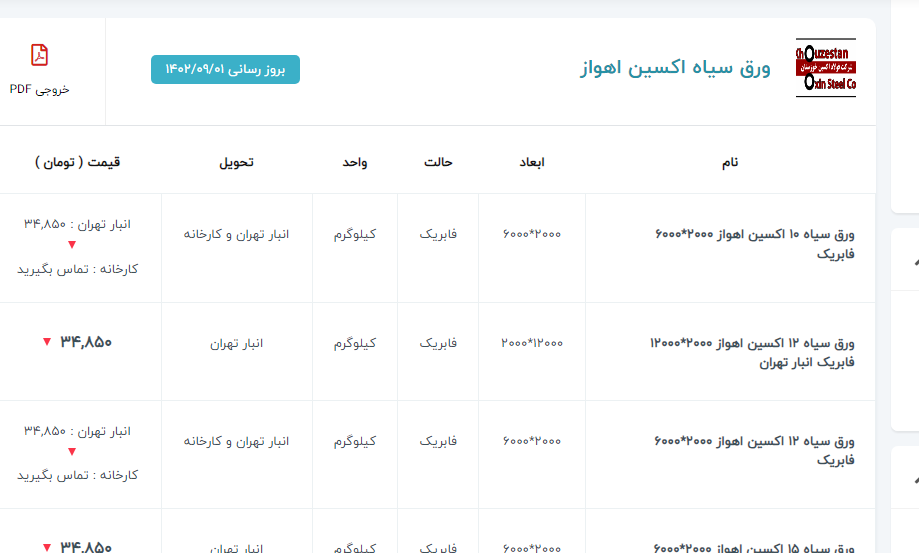Click red arrow beside bold ۳۴,۸۵۰ in 12000*2000 row
The image size is (919, 553).
[46, 342]
